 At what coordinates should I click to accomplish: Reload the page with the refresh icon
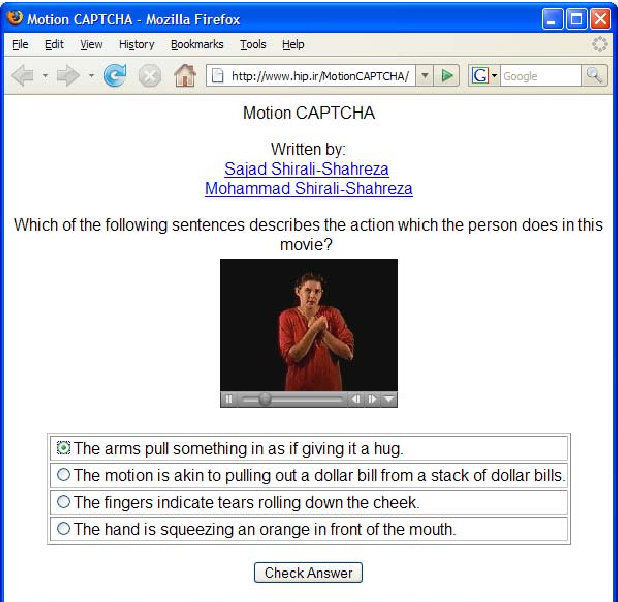(x=115, y=75)
